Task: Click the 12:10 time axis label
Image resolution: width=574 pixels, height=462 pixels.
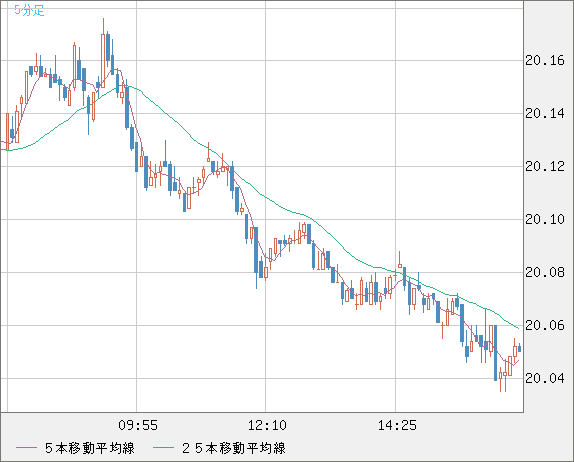Action: pyautogui.click(x=267, y=425)
